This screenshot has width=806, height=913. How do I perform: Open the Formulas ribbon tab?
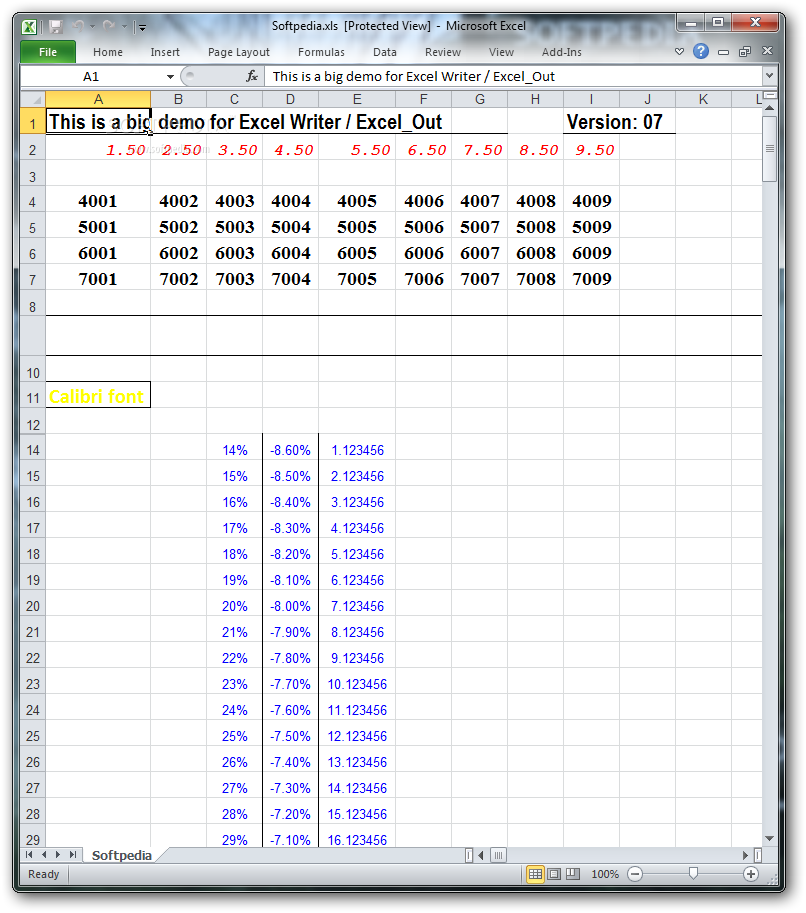point(321,52)
